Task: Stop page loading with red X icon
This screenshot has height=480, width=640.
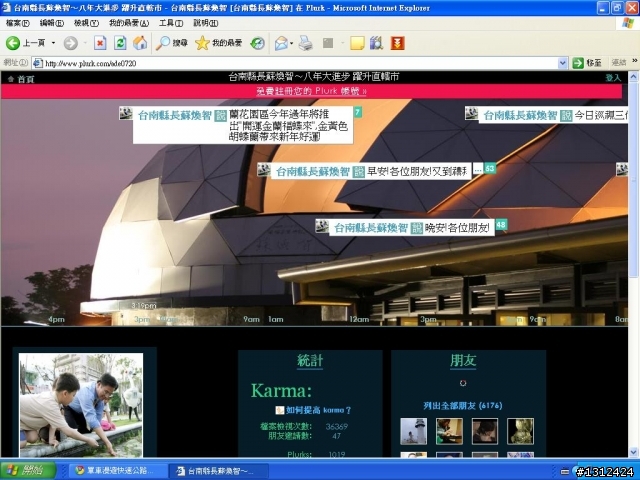Action: [x=100, y=43]
